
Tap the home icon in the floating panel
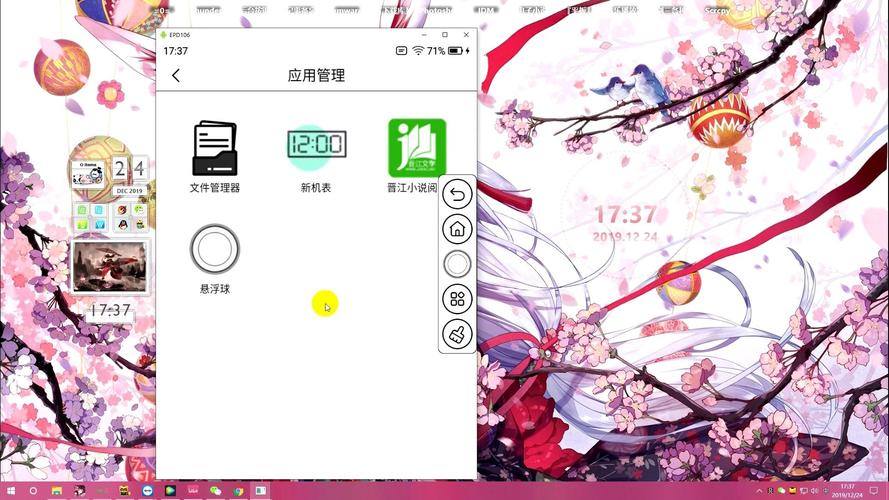pyautogui.click(x=457, y=229)
